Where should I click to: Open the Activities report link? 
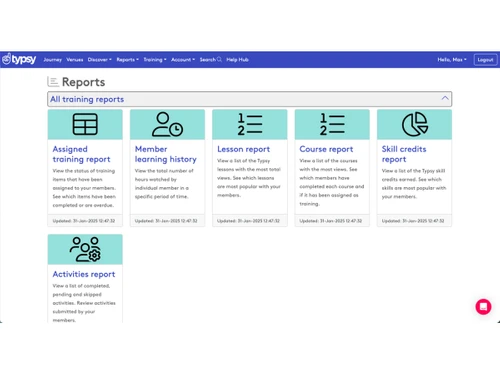pos(84,274)
